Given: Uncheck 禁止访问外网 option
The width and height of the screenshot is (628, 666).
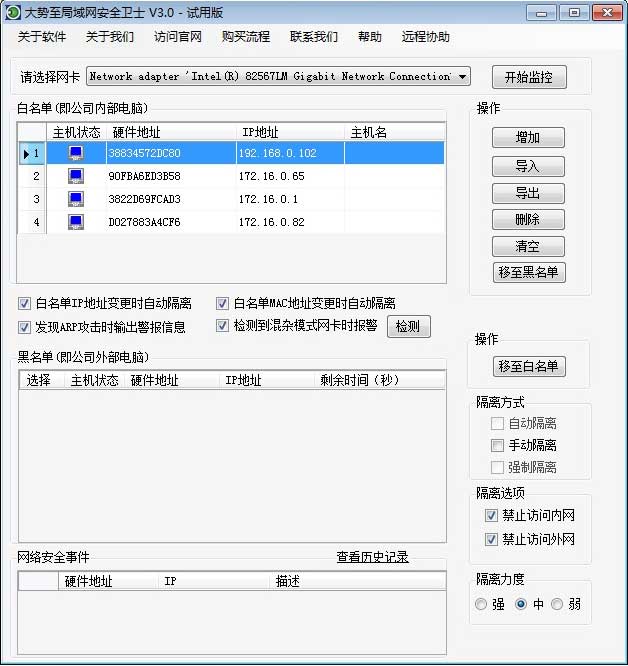Looking at the screenshot, I should click(x=491, y=539).
